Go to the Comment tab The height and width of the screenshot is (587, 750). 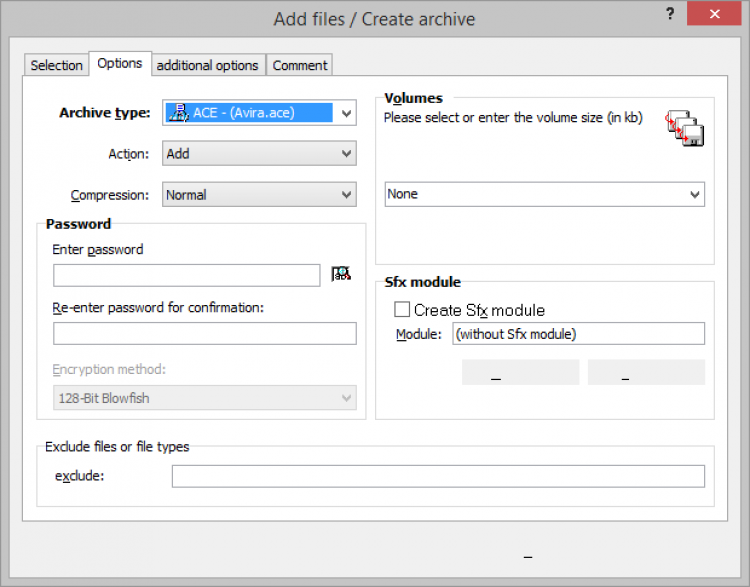pos(300,65)
